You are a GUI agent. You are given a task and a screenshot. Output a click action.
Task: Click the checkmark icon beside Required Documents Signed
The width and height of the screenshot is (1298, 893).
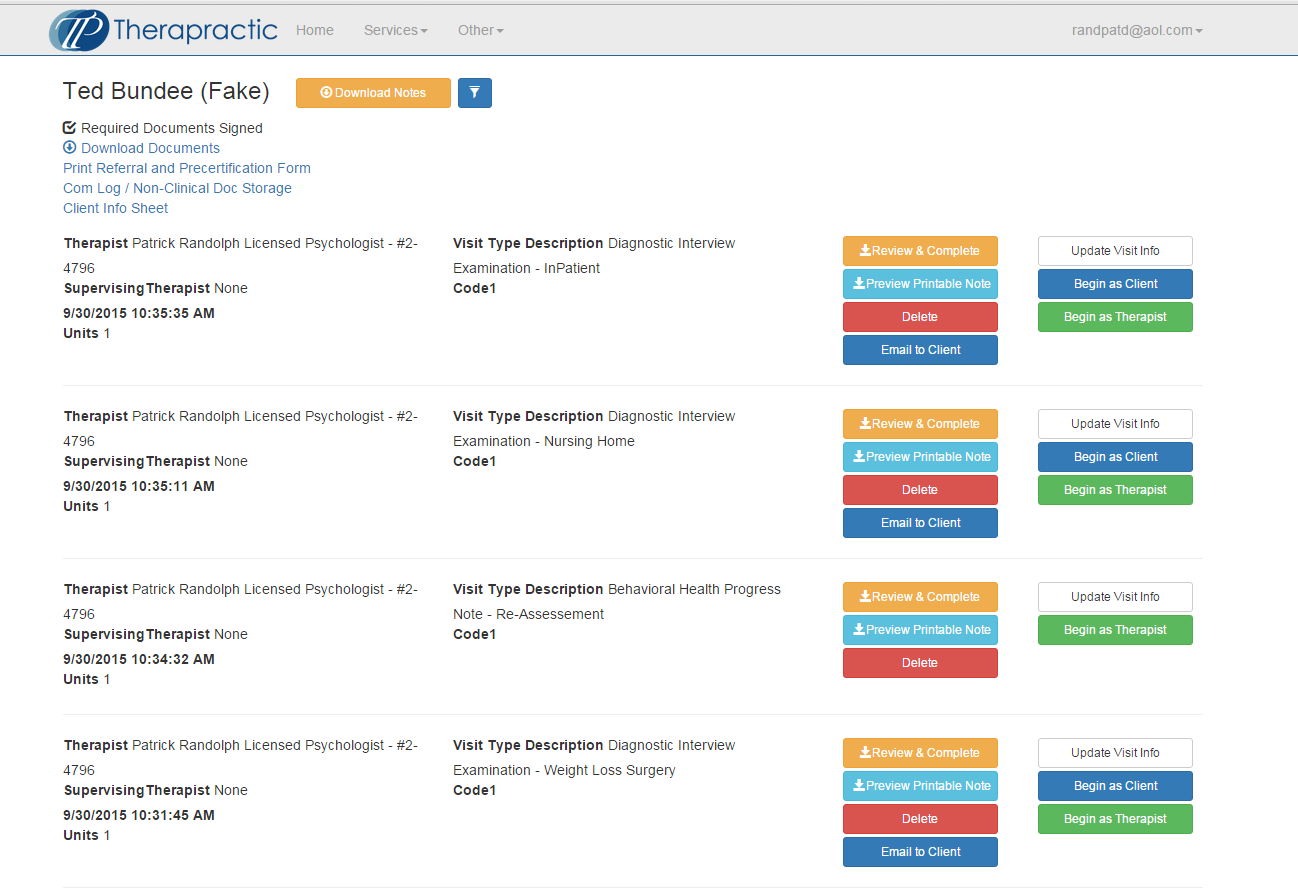68,127
